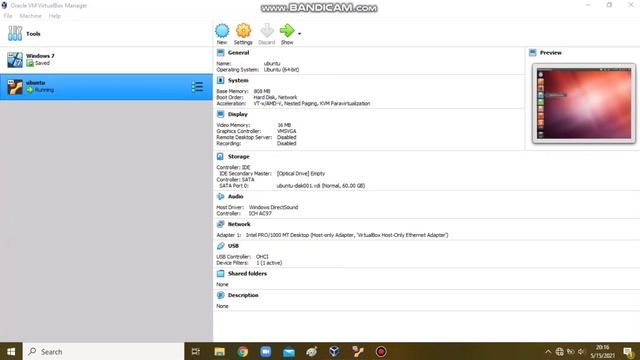Click the USB section plug icon

click(x=220, y=246)
